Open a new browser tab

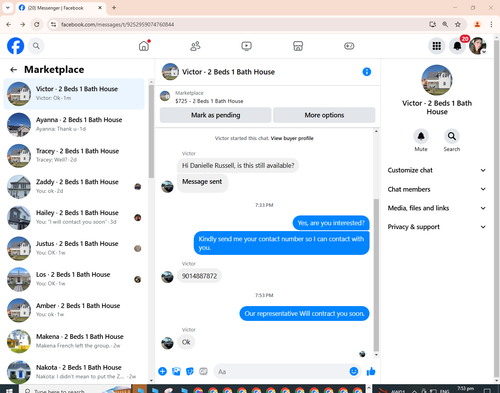[114, 8]
